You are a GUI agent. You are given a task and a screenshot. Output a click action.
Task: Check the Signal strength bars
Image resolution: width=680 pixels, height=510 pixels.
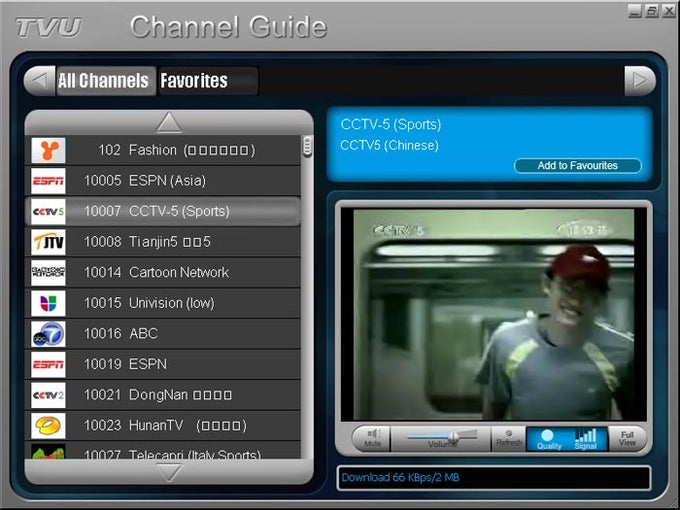click(x=585, y=439)
